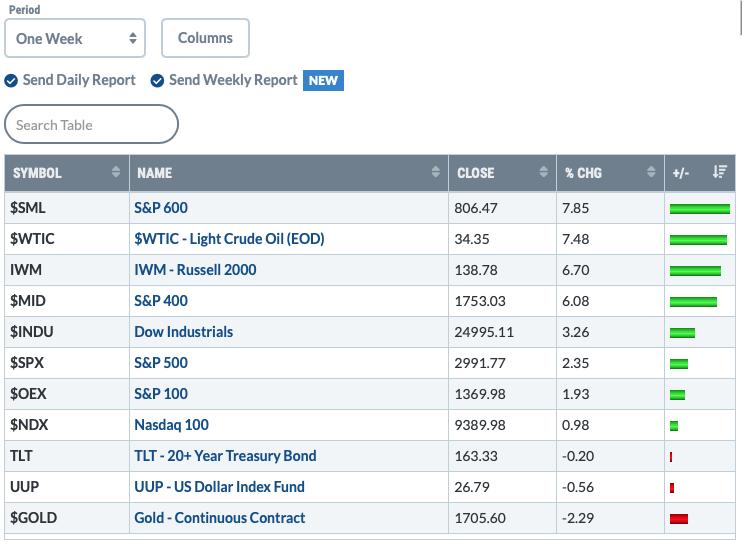The width and height of the screenshot is (742, 544).
Task: Click the close value 24995.11
Action: pyautogui.click(x=484, y=332)
